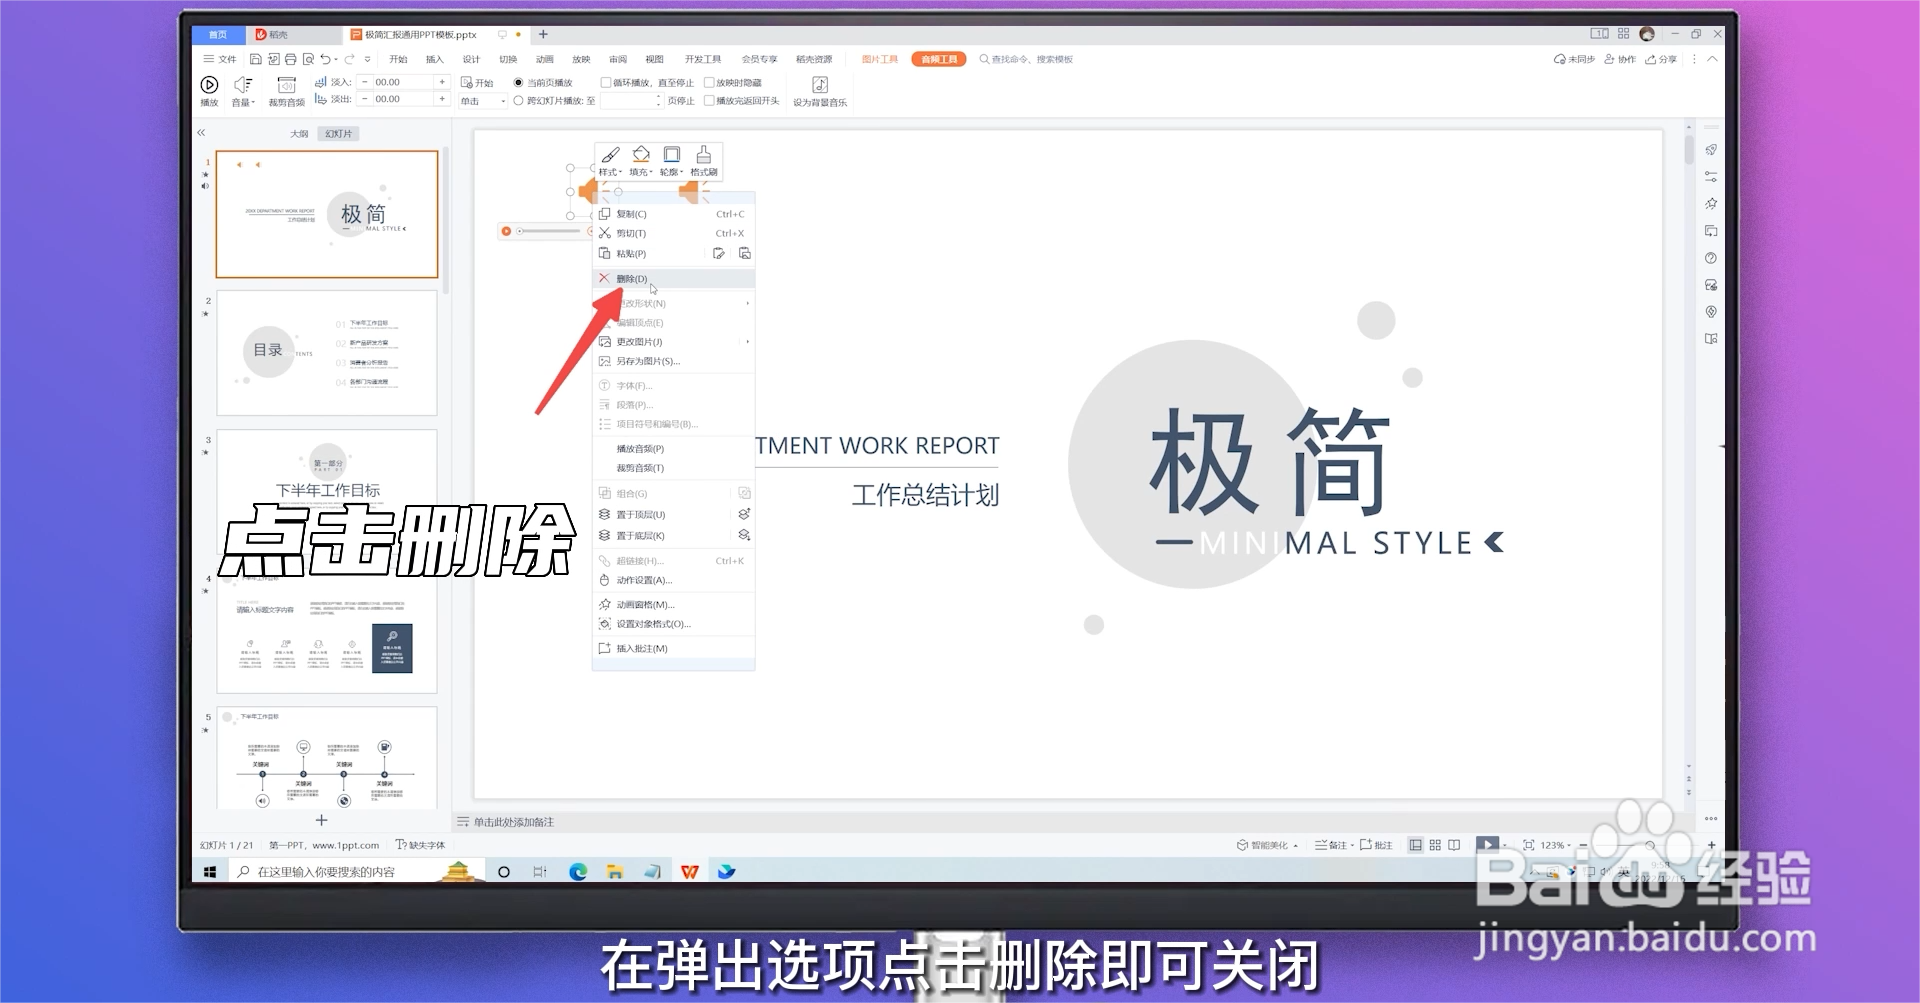
Task: Collapse the slide panel with double chevron
Action: click(201, 132)
